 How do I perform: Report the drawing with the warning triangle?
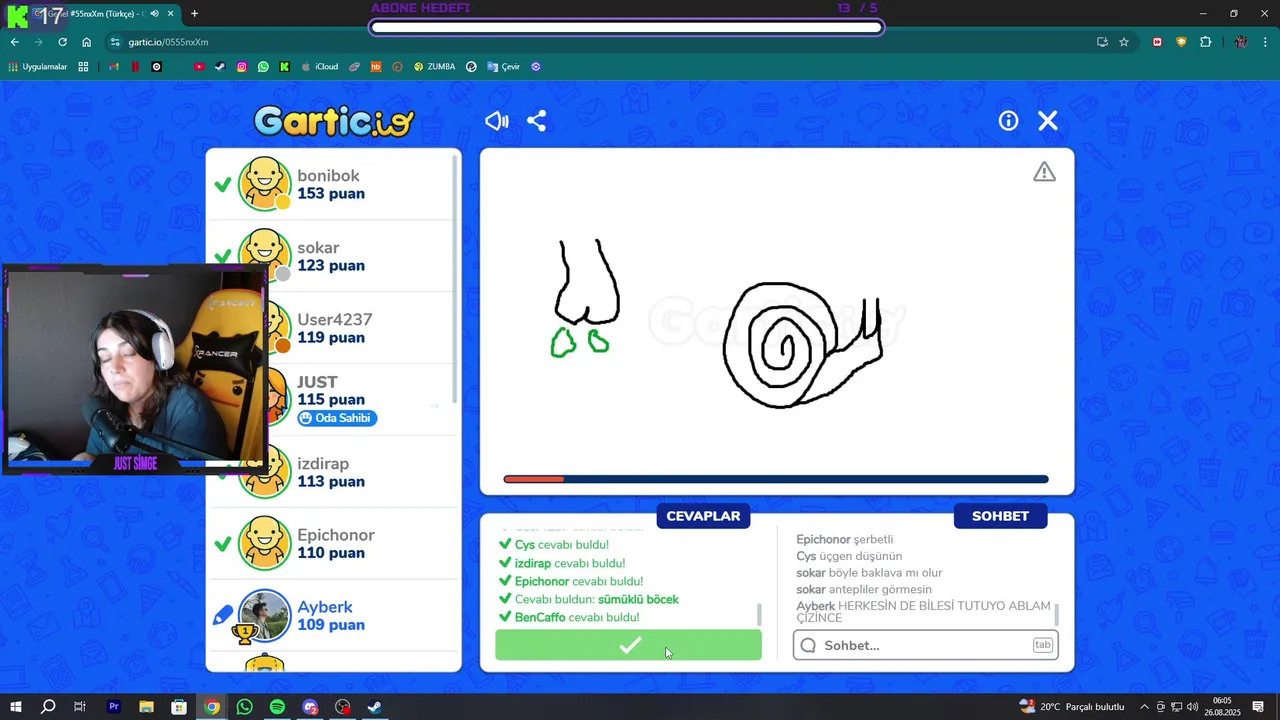coord(1044,172)
